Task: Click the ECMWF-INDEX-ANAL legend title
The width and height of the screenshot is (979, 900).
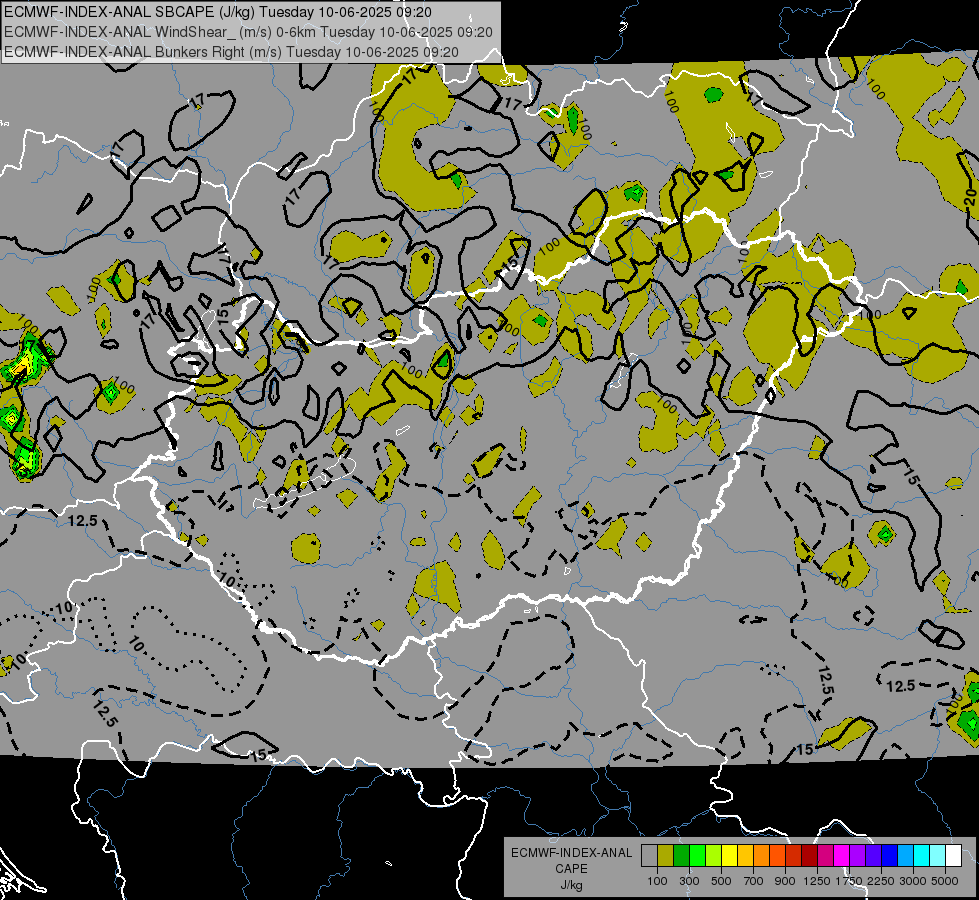Action: (572, 853)
